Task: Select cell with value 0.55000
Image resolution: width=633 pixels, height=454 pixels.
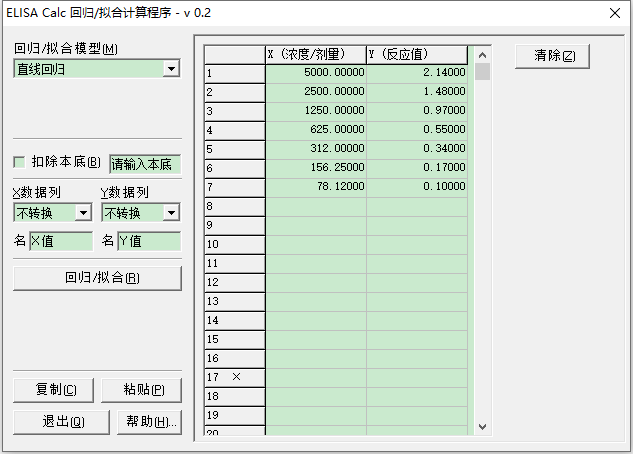Action: pyautogui.click(x=417, y=130)
